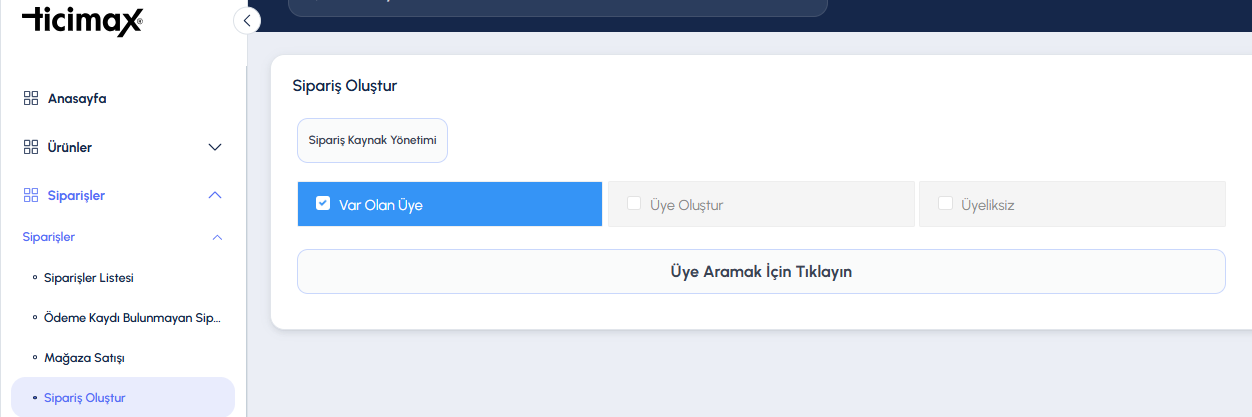The height and width of the screenshot is (417, 1252).
Task: Click the ticimax logo
Action: [x=82, y=21]
